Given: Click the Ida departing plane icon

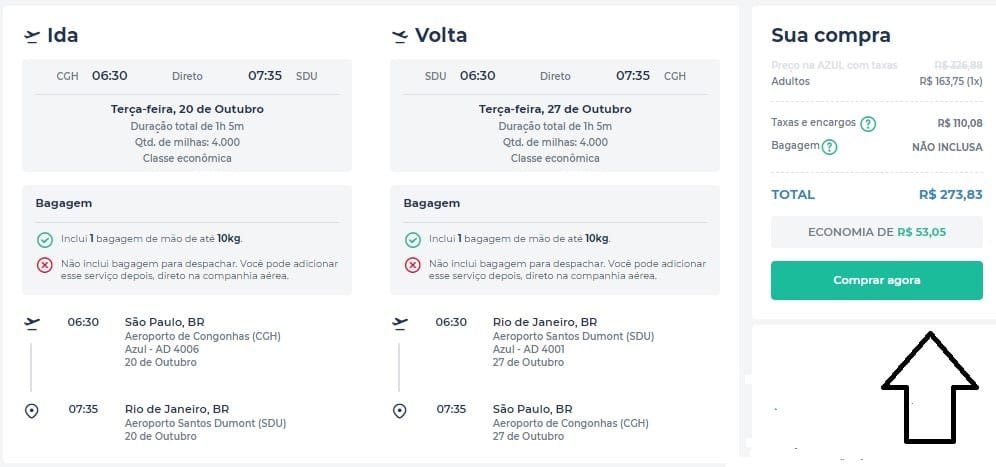Looking at the screenshot, I should tap(32, 36).
